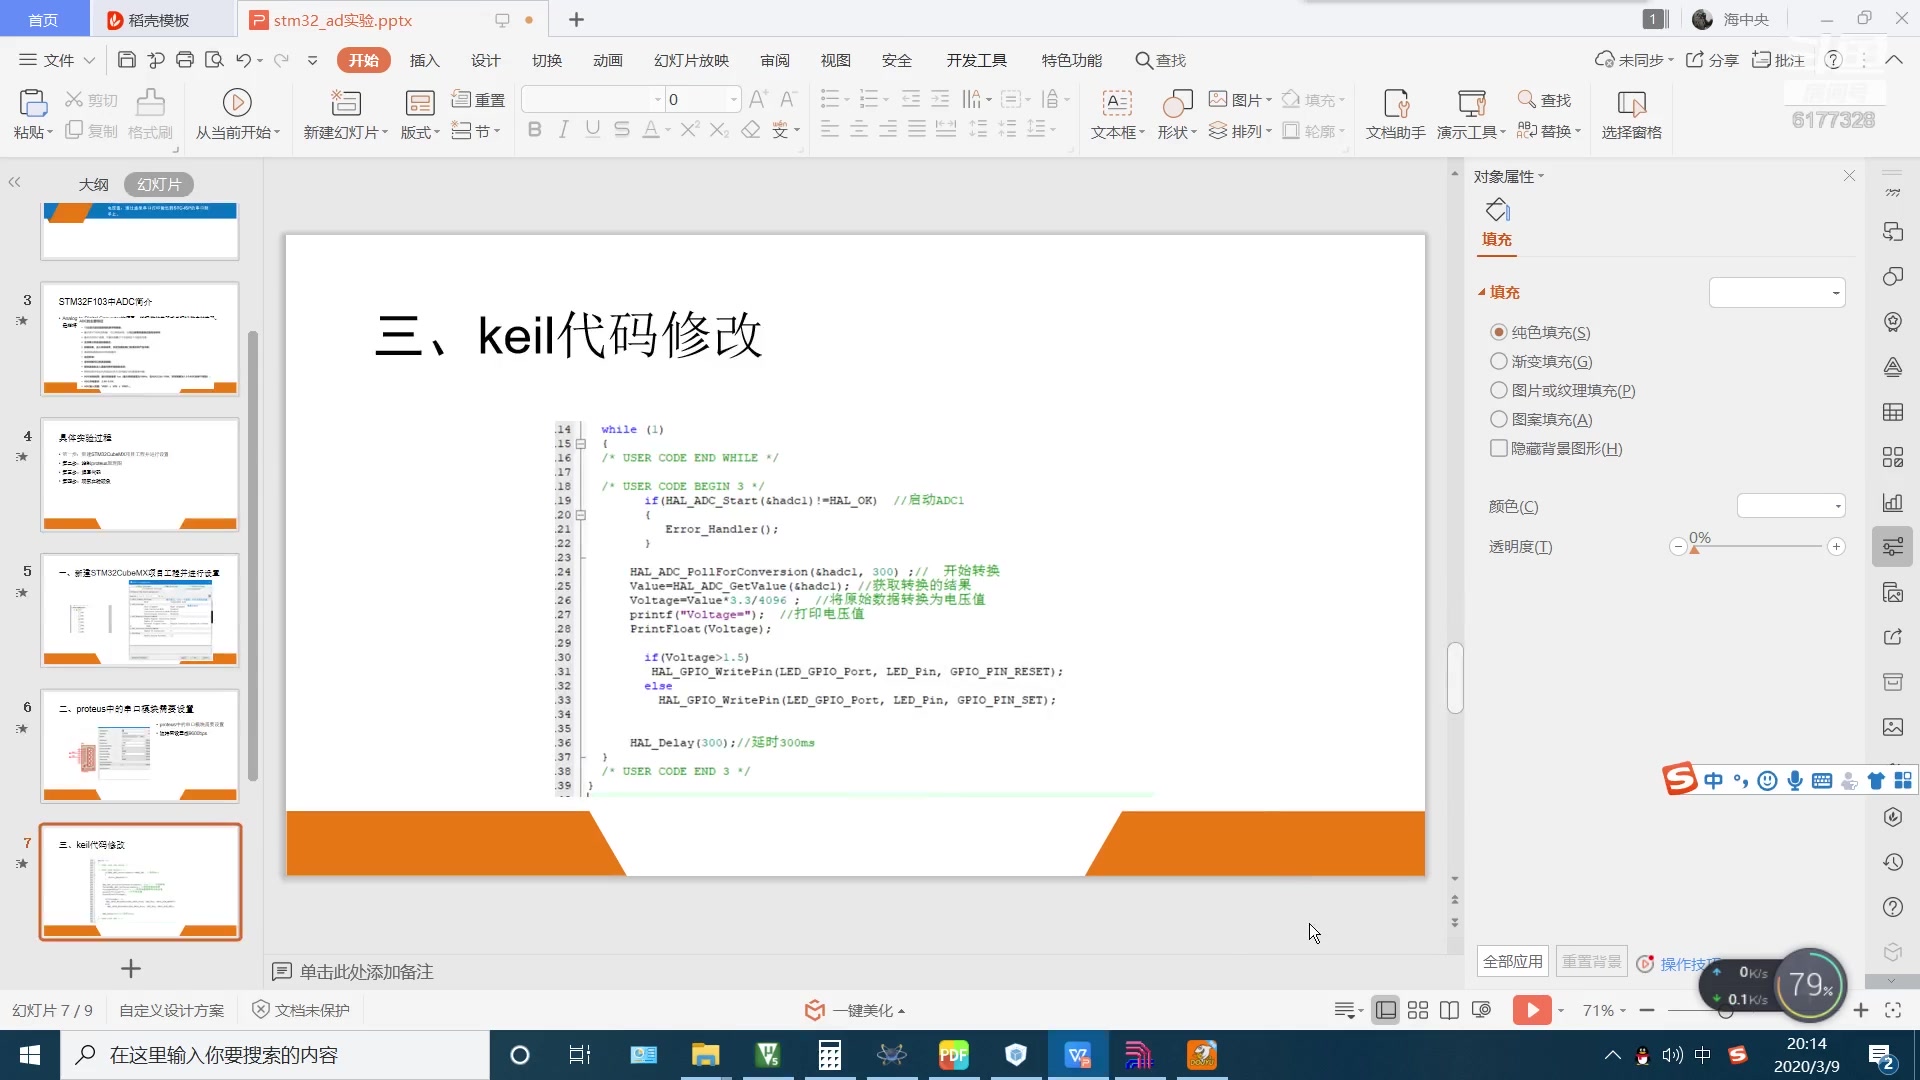Check hide background graphics box
The width and height of the screenshot is (1920, 1080).
[1498, 448]
